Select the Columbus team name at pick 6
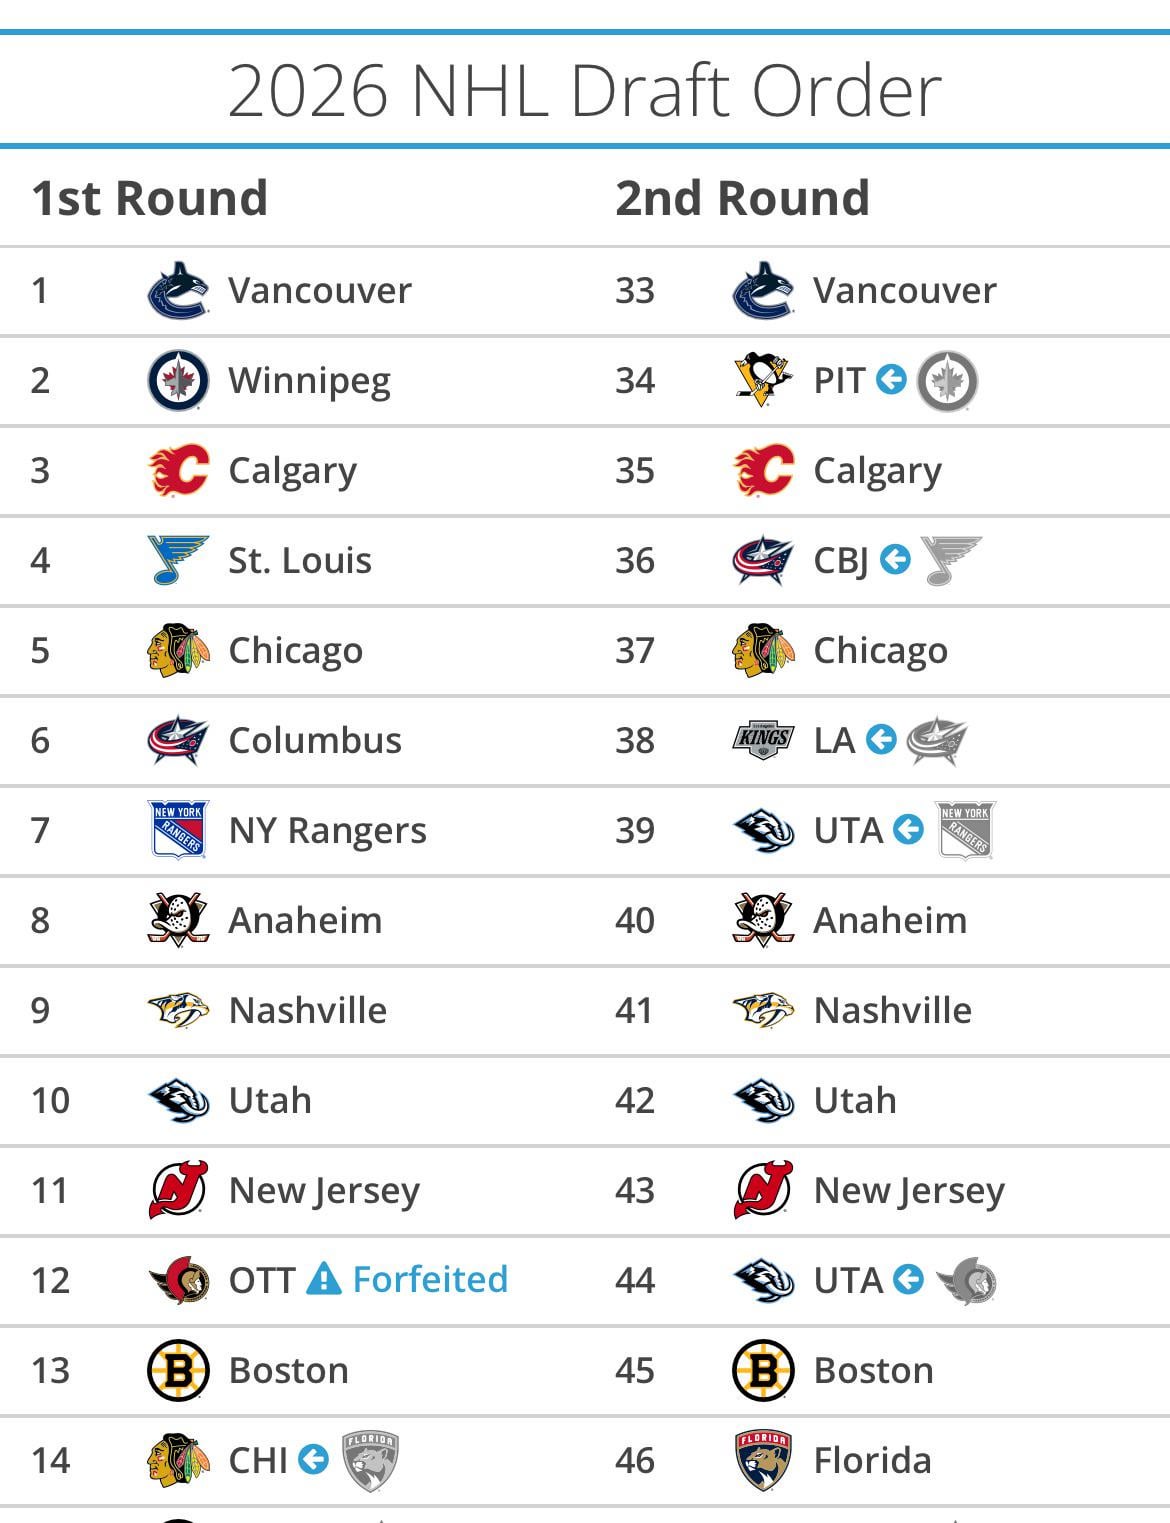The height and width of the screenshot is (1523, 1170). [x=315, y=741]
